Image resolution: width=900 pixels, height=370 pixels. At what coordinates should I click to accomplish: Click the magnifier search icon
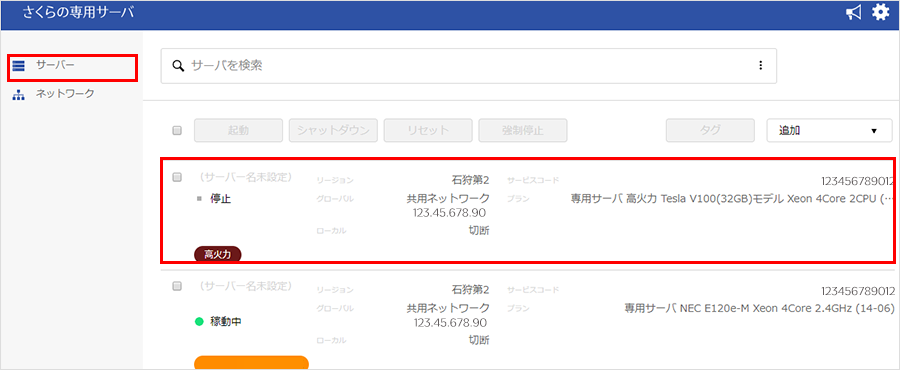[x=178, y=65]
